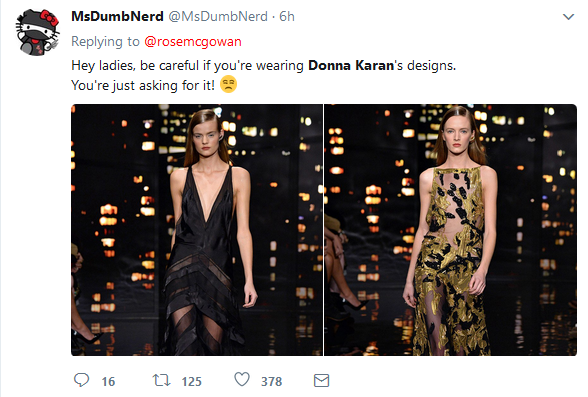Viewport: 588px width, 397px height.
Task: Retweet using the retweet arrows icon
Action: (x=162, y=381)
